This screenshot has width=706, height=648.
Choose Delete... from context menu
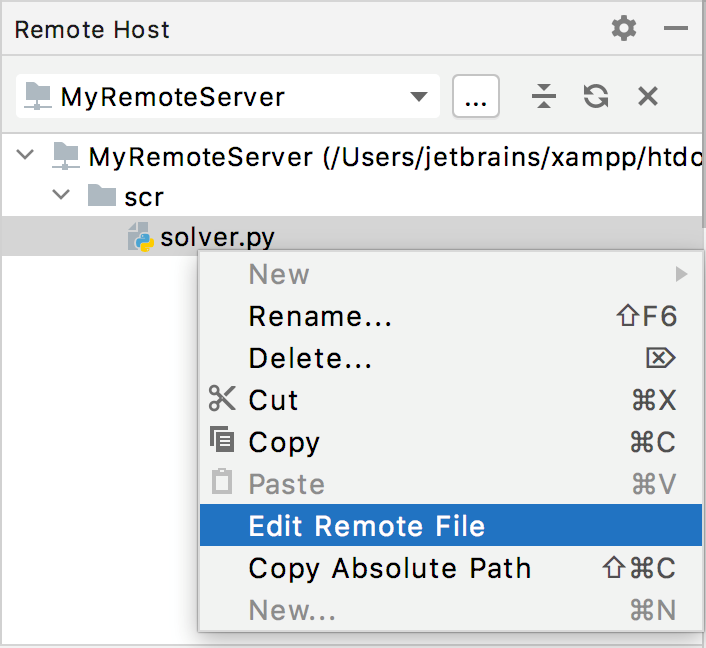point(310,358)
